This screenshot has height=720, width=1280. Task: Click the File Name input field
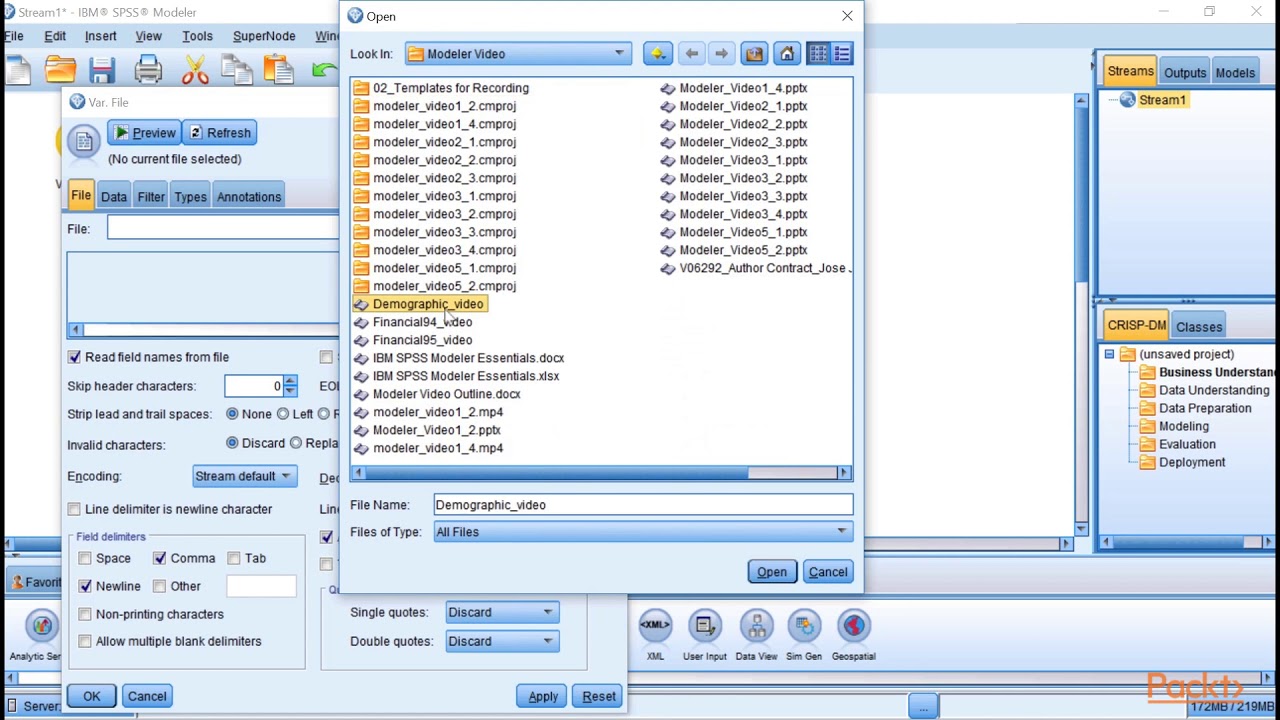[643, 505]
